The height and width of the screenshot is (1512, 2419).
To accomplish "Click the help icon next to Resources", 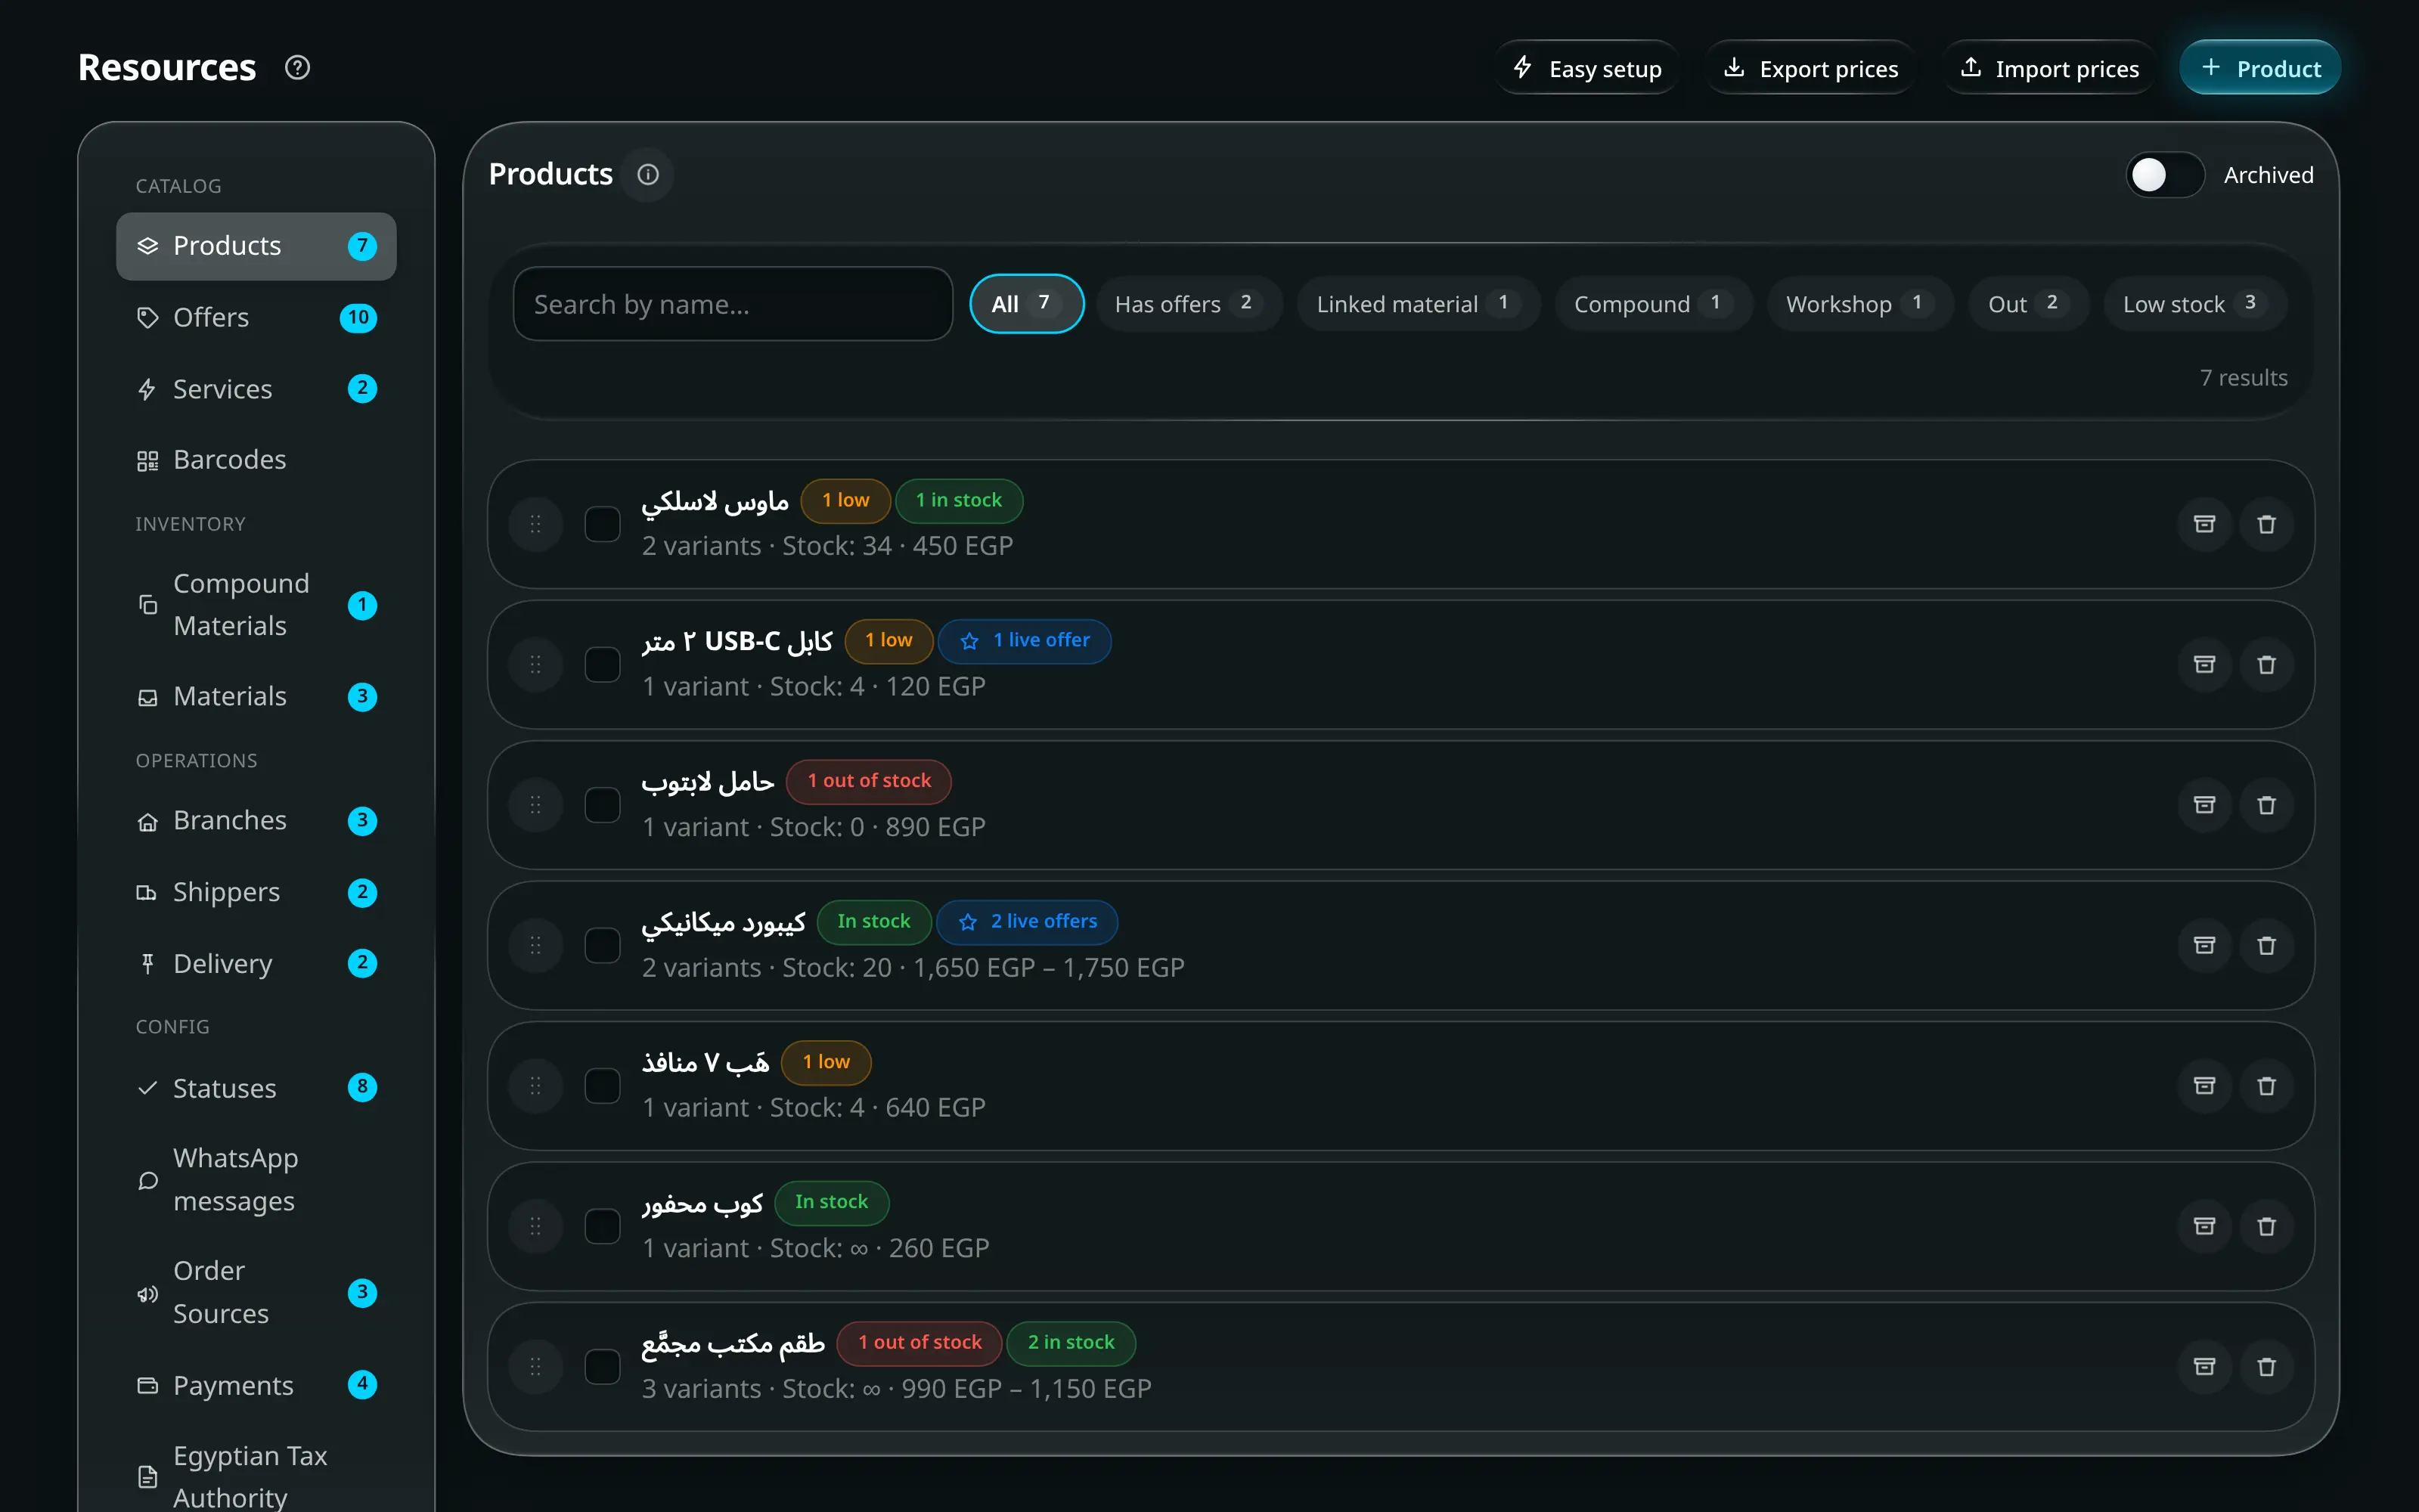I will (297, 68).
